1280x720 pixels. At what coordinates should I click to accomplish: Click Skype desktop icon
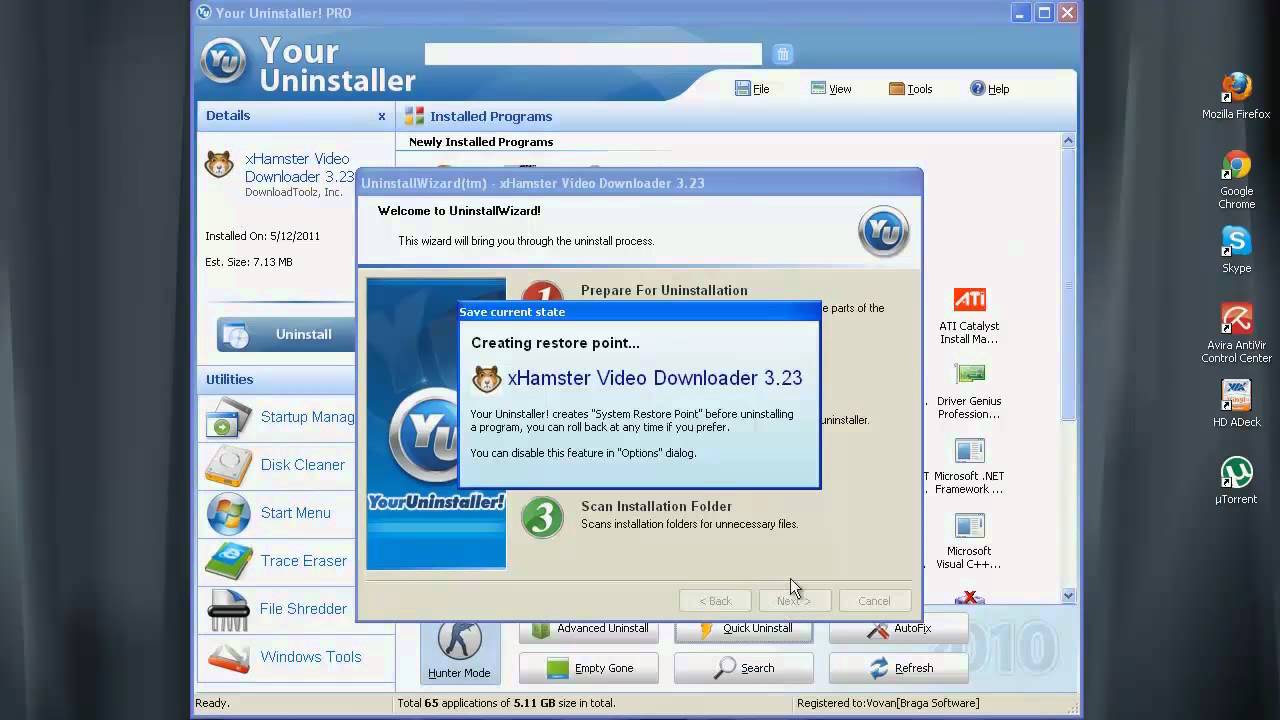click(x=1236, y=250)
